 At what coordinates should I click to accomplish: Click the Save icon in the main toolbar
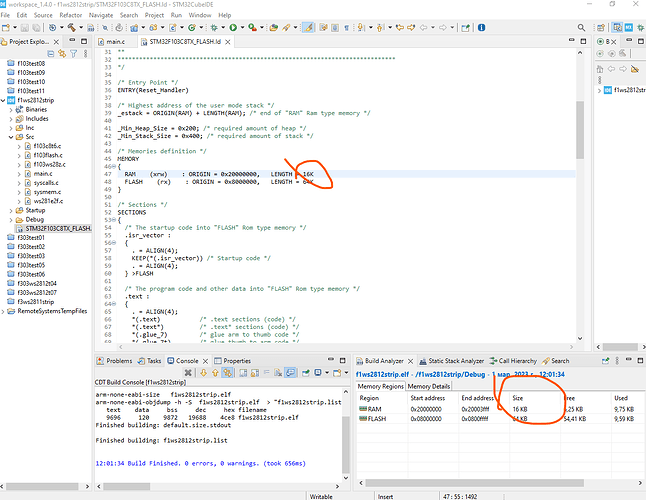click(24, 28)
